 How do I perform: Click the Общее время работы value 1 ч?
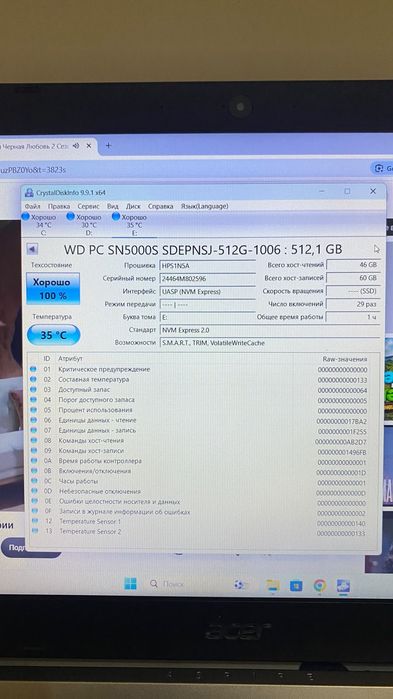tap(353, 317)
